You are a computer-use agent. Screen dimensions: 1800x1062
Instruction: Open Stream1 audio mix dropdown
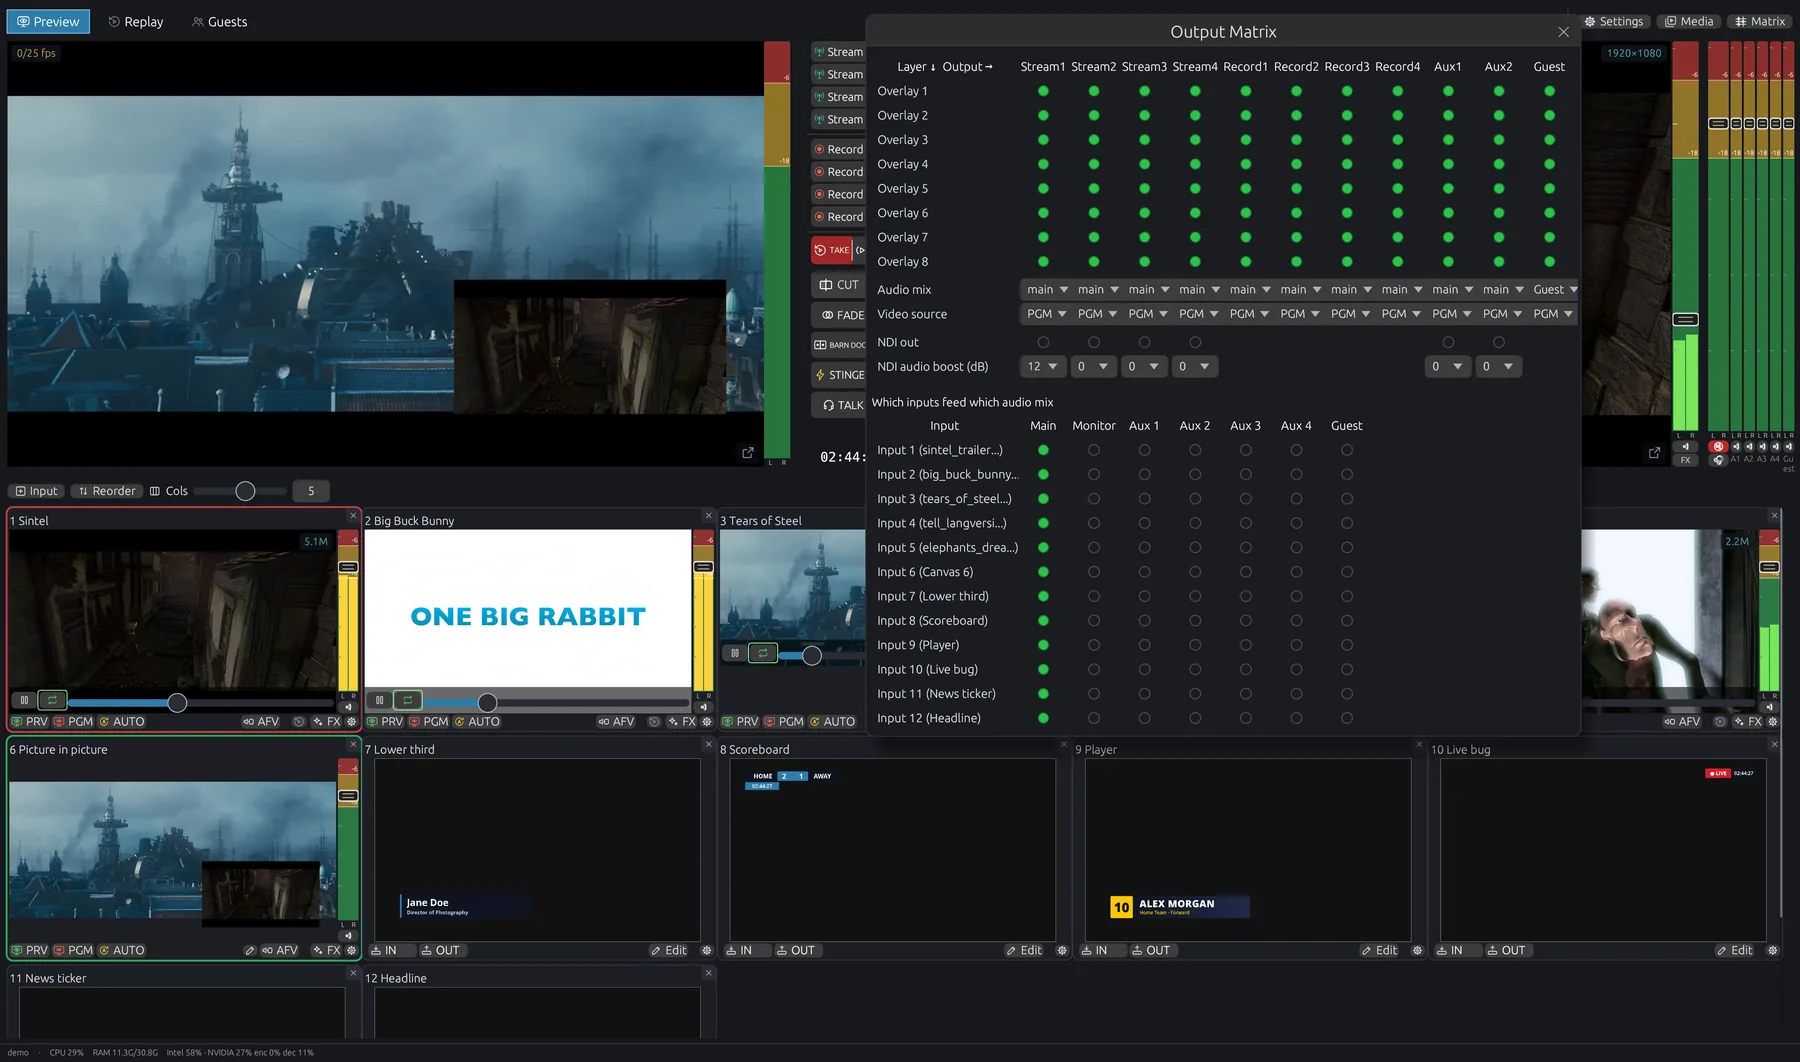1047,290
